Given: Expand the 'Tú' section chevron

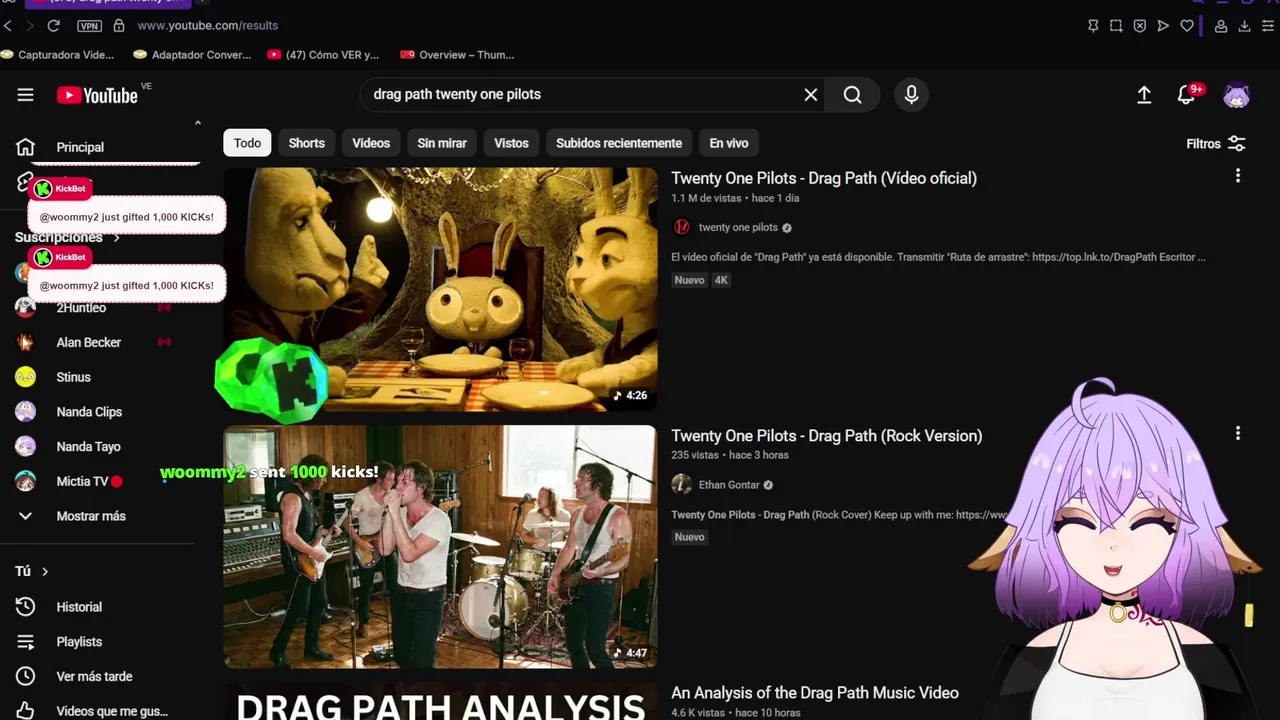Looking at the screenshot, I should [x=45, y=571].
